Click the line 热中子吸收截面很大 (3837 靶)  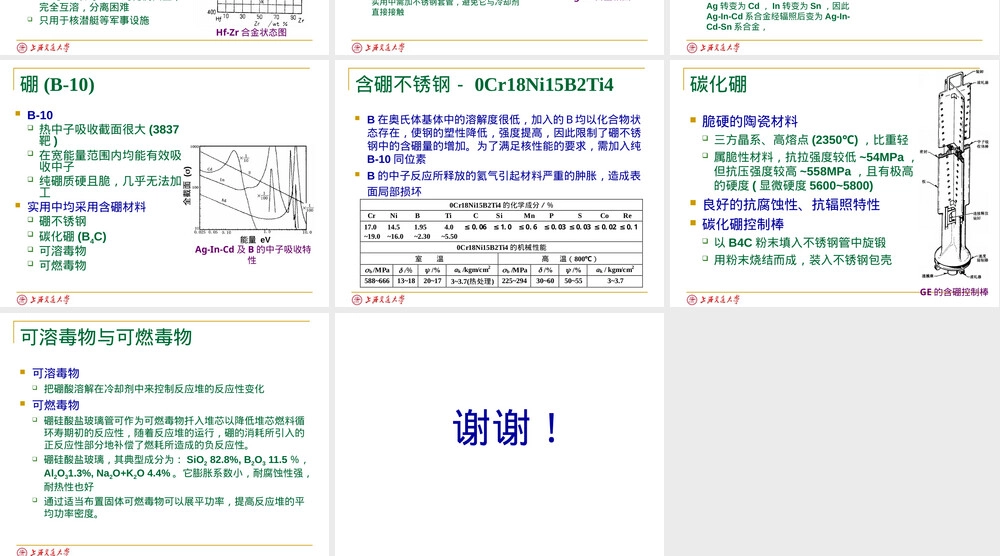109,135
